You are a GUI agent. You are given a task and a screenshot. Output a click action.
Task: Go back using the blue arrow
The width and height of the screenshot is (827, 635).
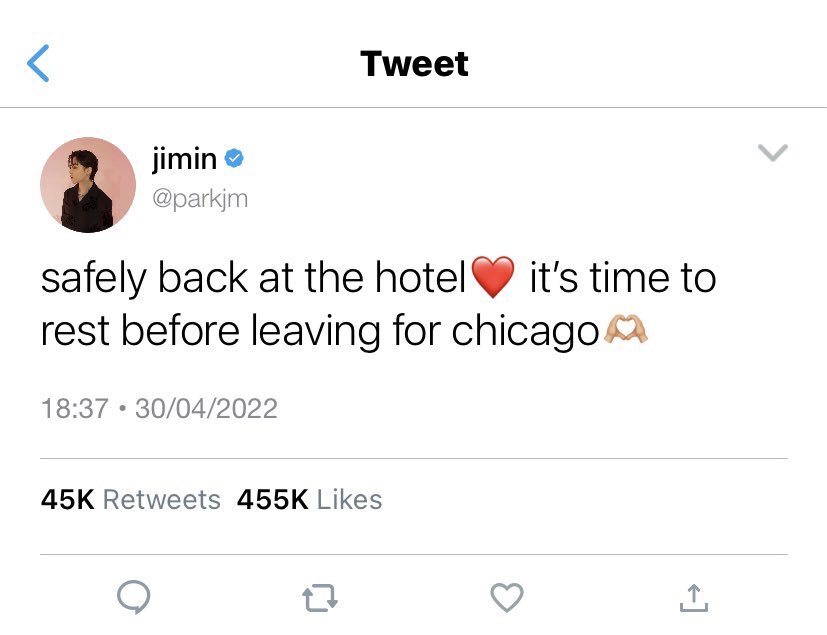38,63
